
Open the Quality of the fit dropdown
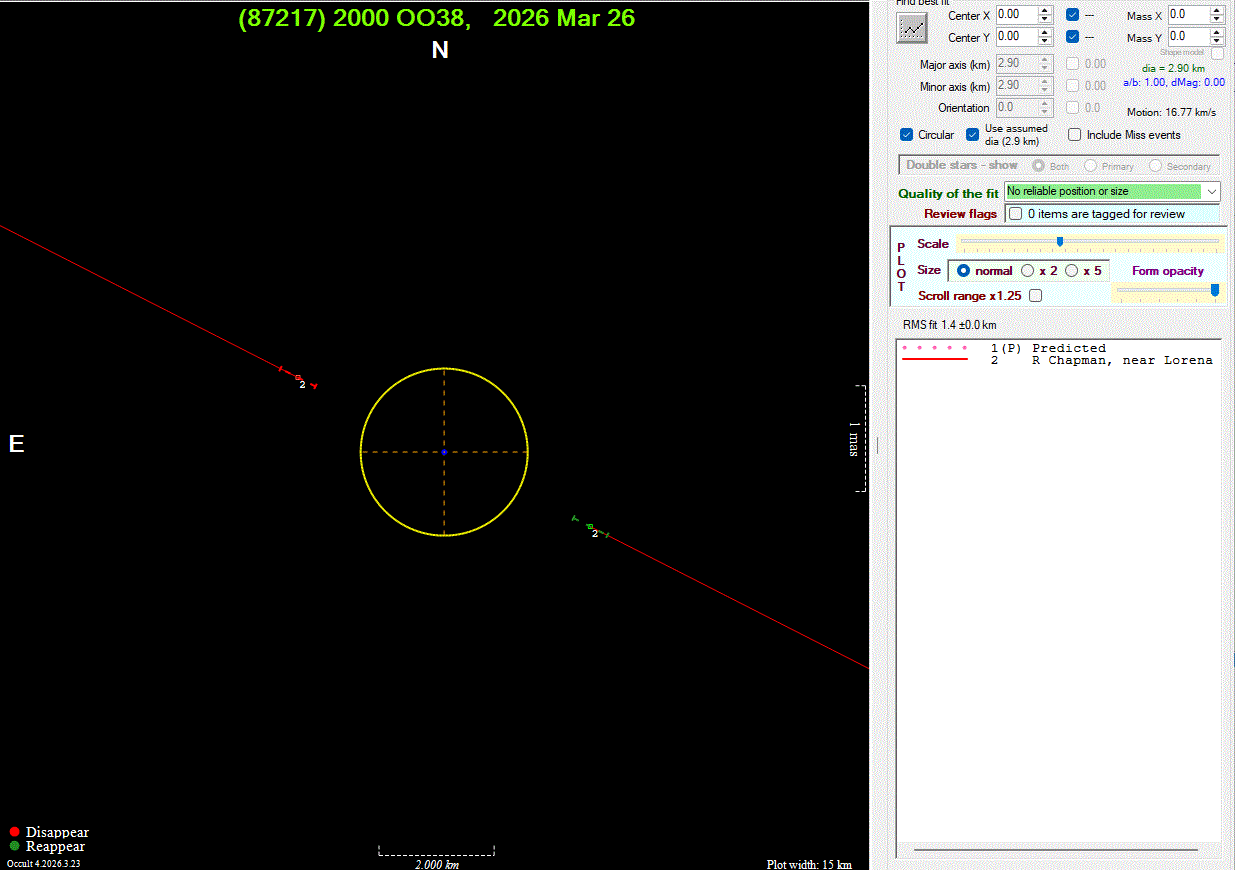[1212, 191]
